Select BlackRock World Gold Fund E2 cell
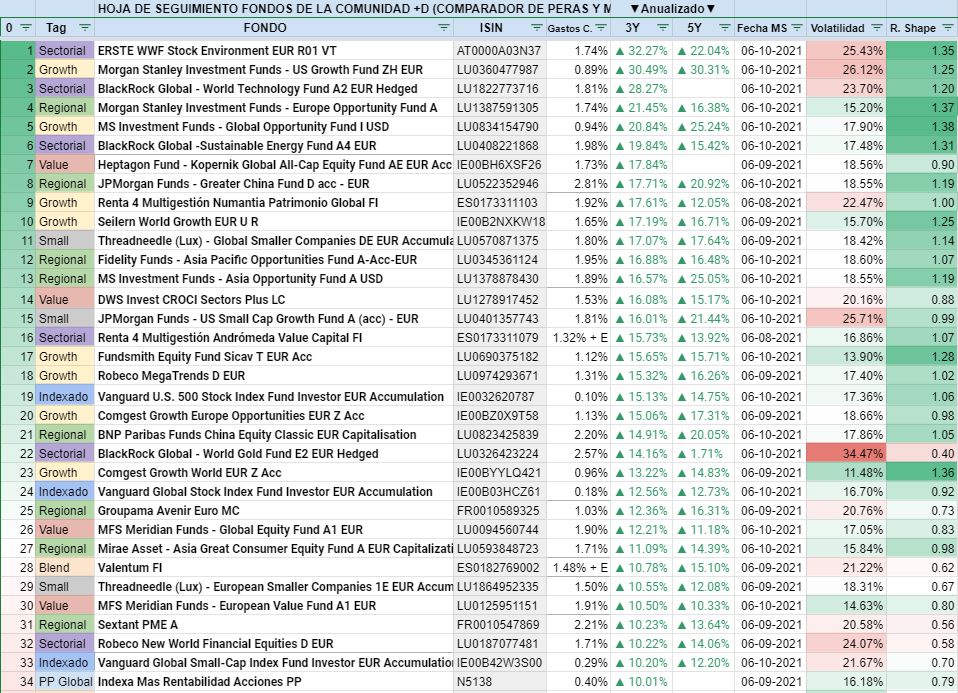Viewport: 958px width, 693px height. 274,453
